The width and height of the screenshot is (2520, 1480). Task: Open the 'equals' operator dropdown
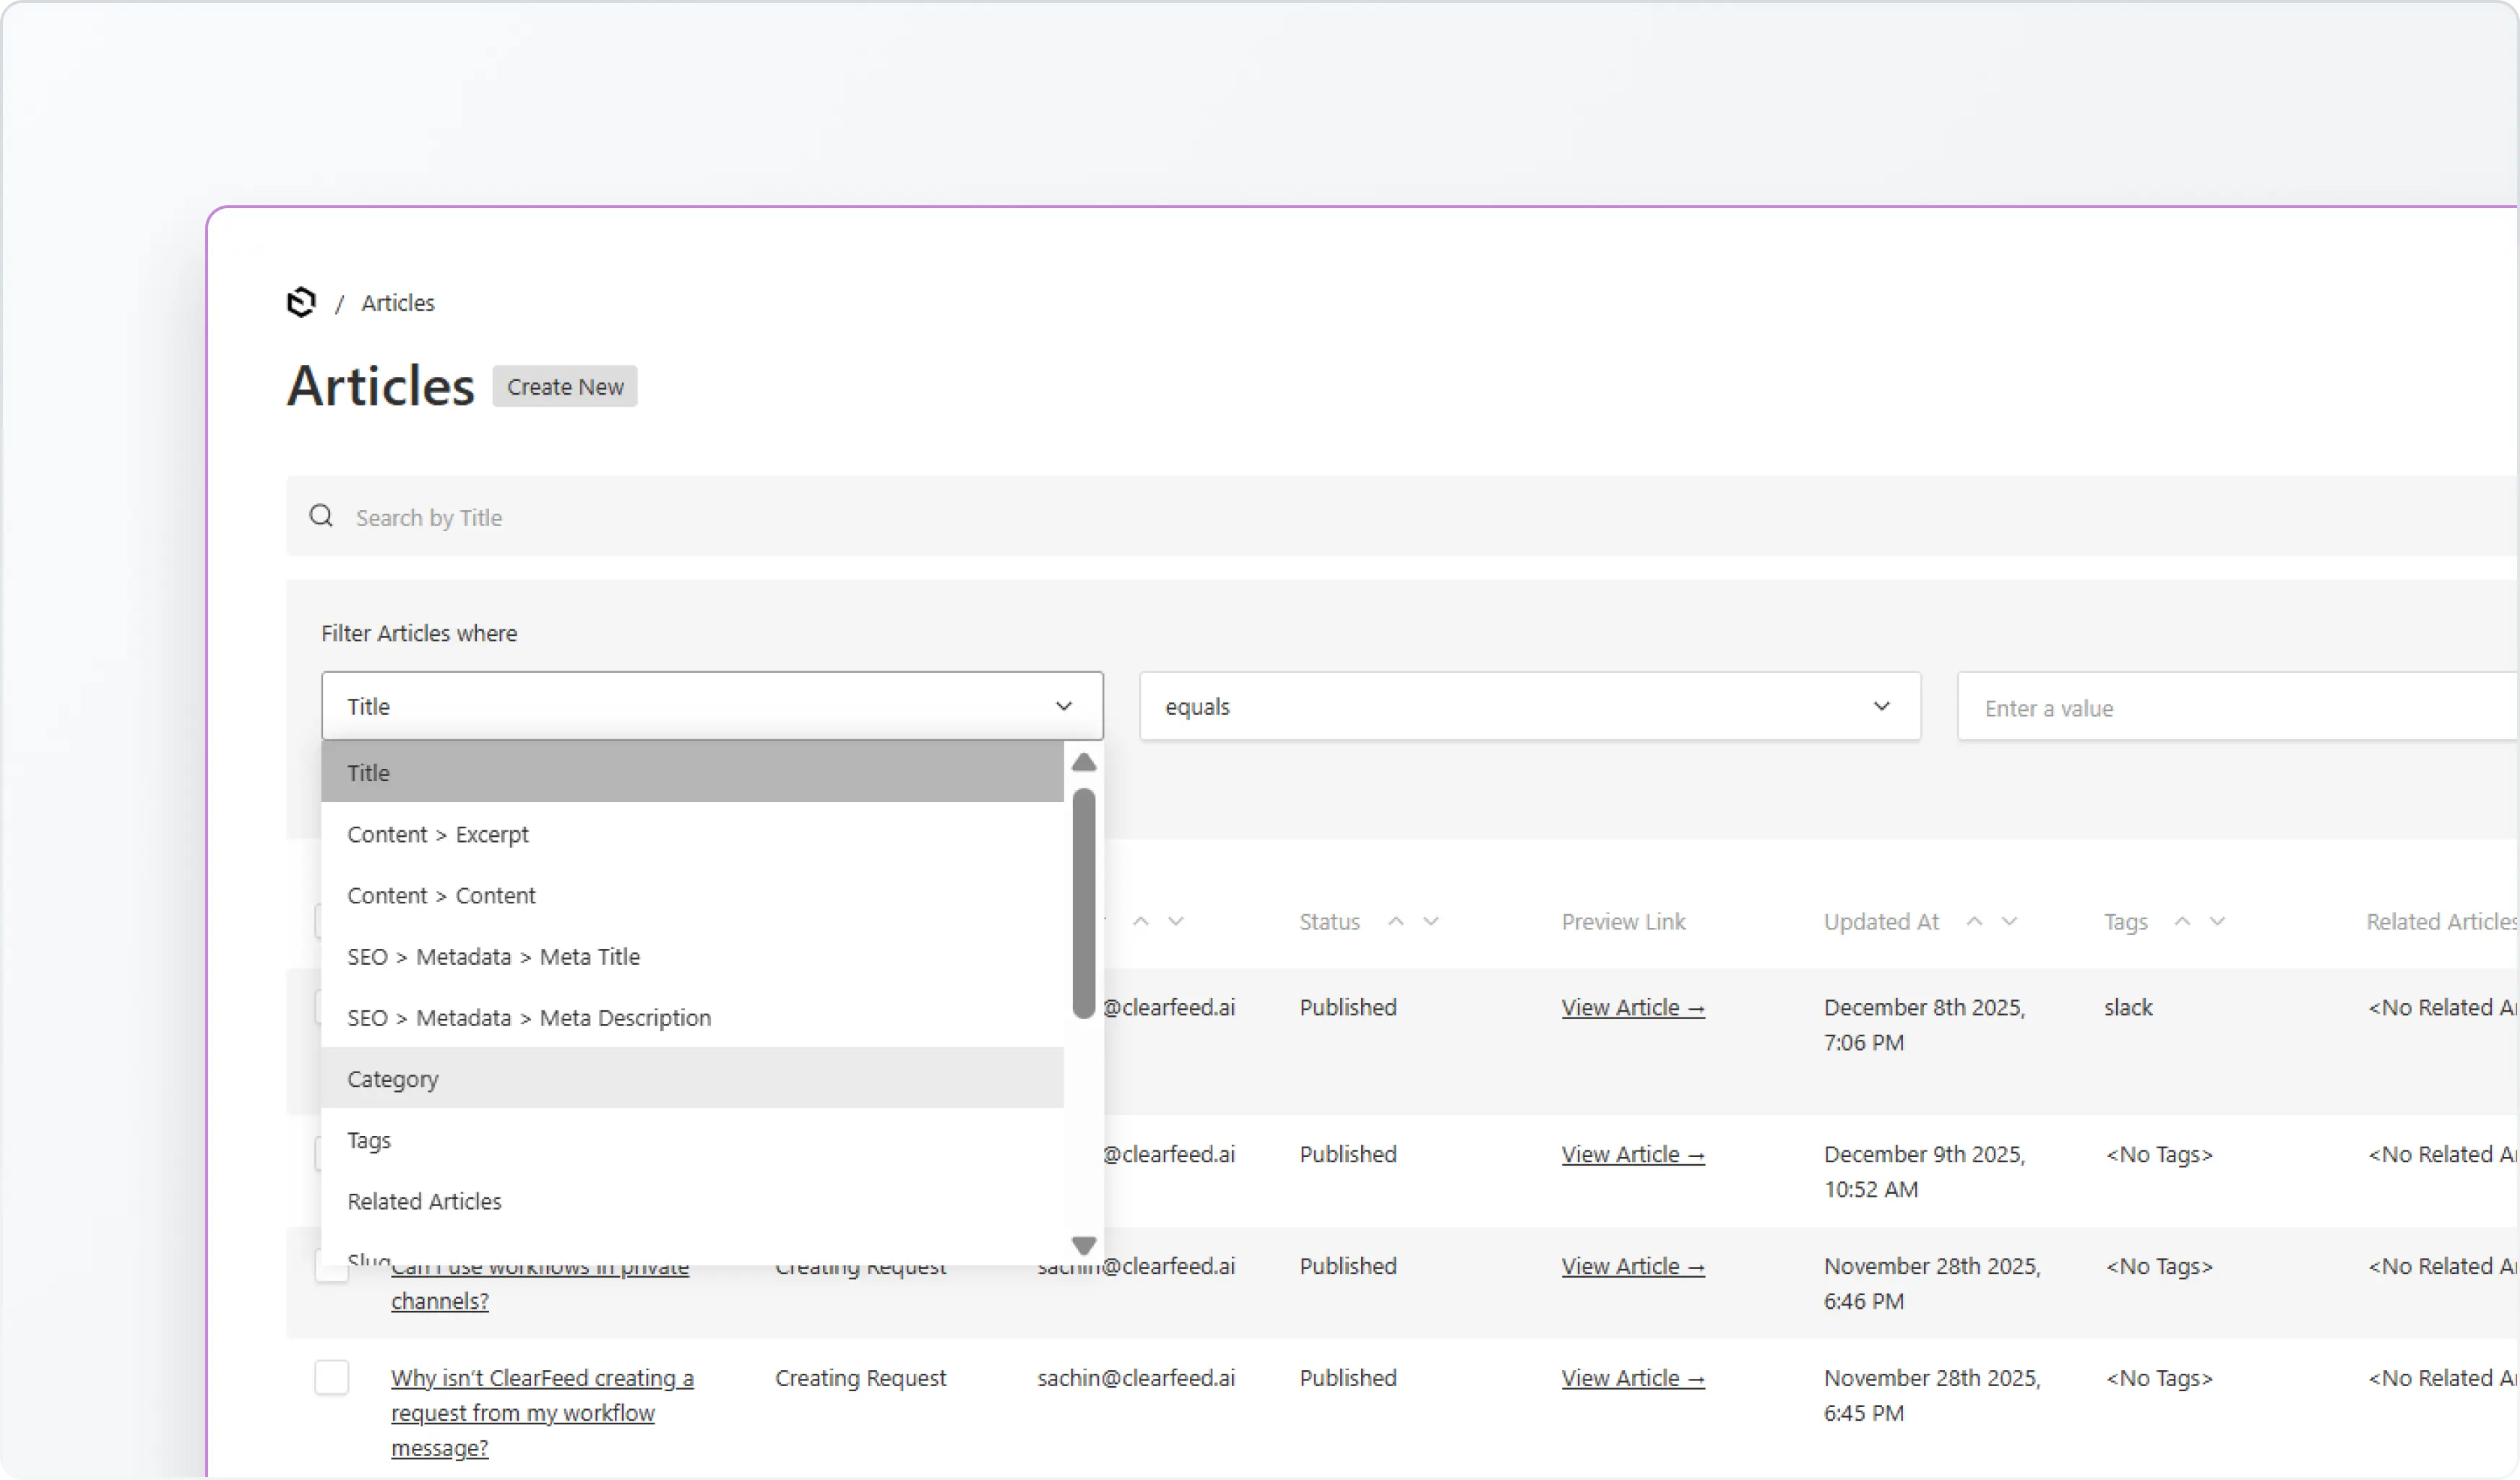(x=1530, y=705)
